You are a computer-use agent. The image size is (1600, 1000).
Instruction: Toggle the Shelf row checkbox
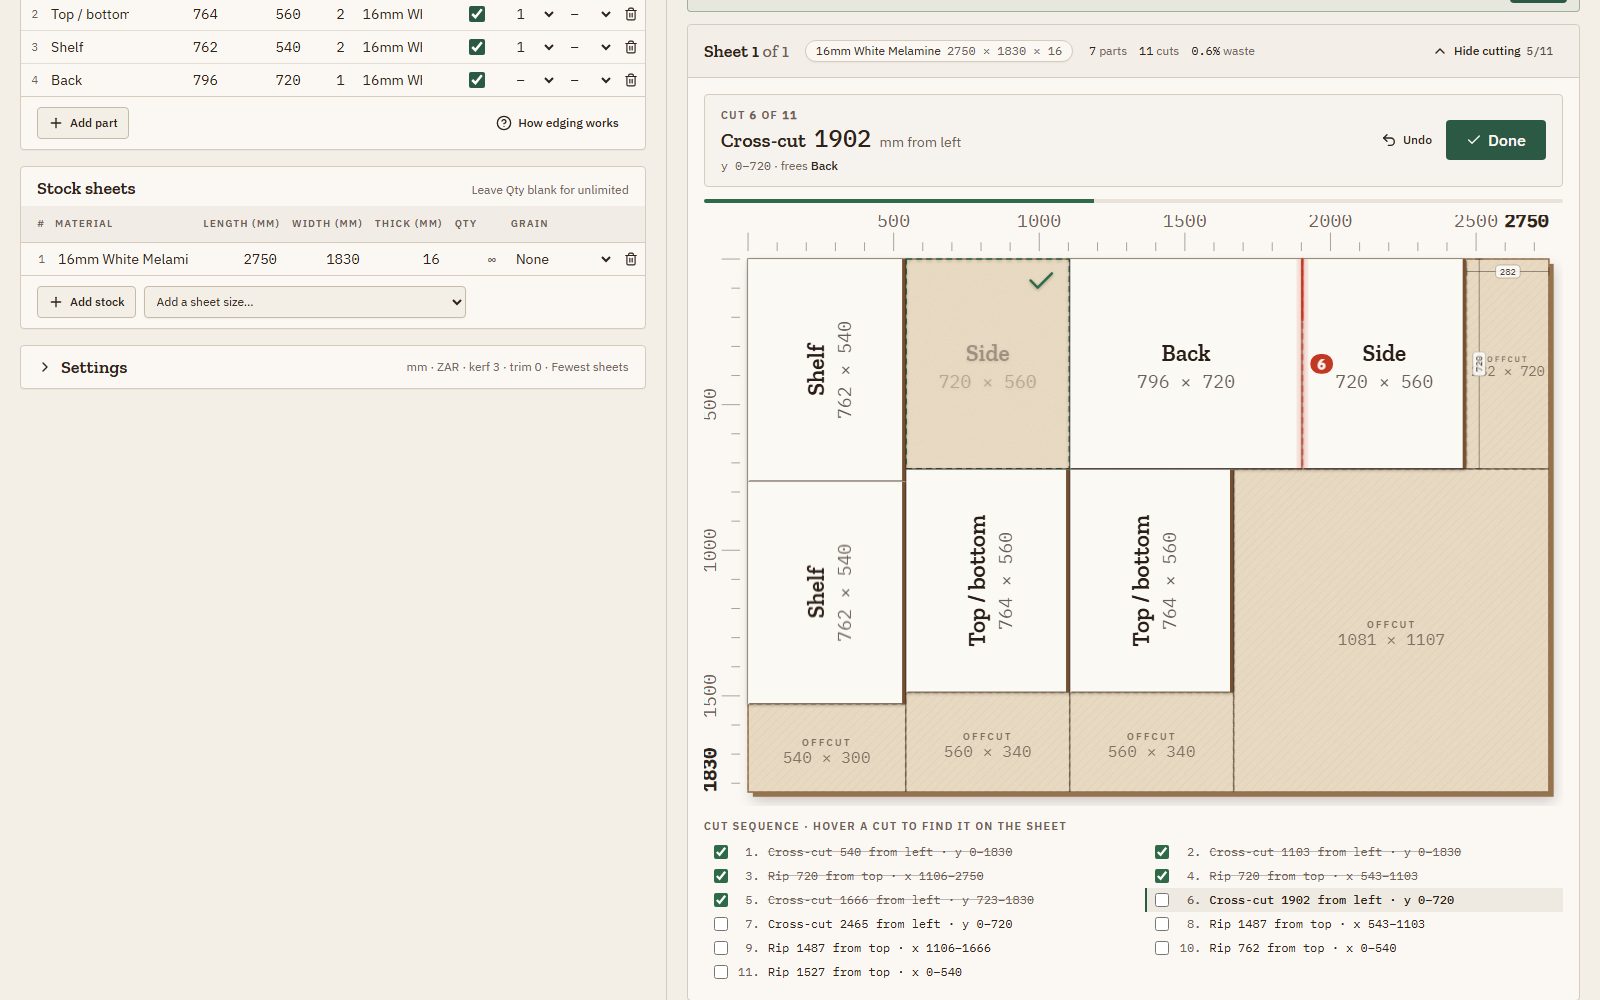477,47
